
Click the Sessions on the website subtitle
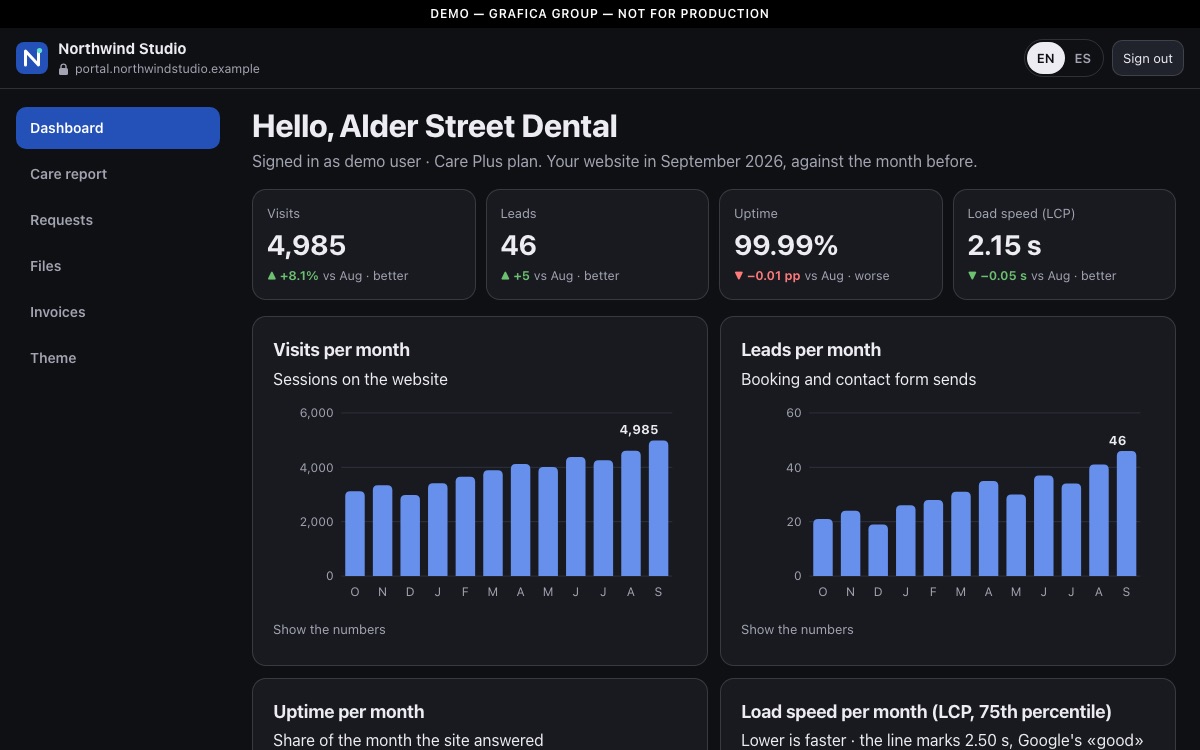click(x=360, y=379)
